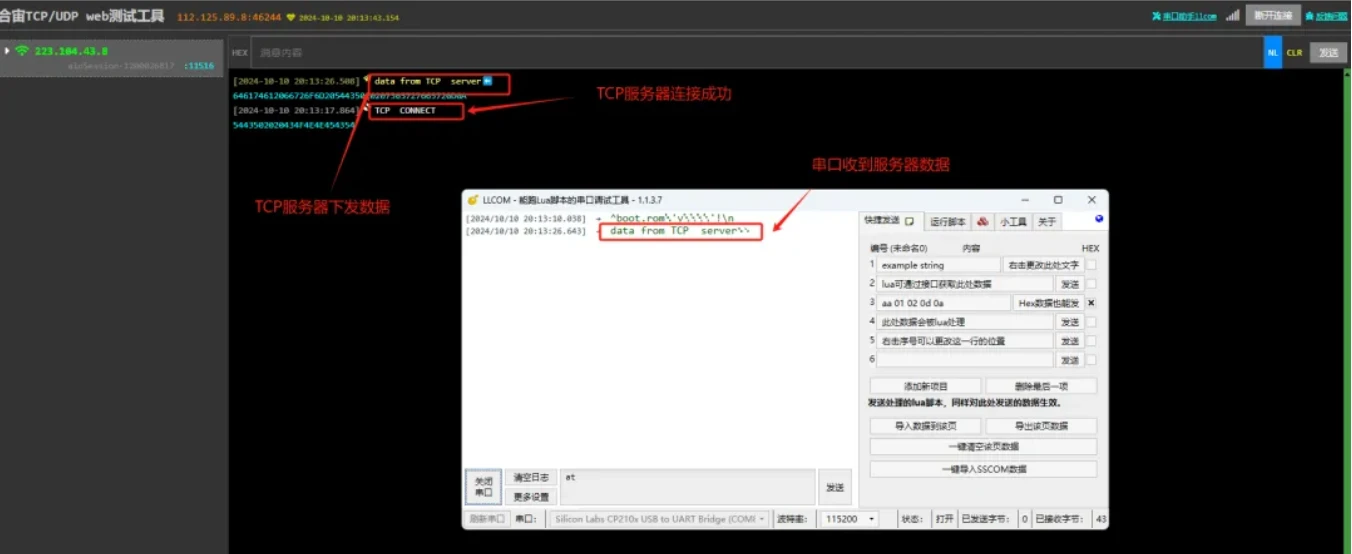This screenshot has height=554, width=1352.
Task: Toggle the blue NL newline option
Action: tap(1273, 52)
